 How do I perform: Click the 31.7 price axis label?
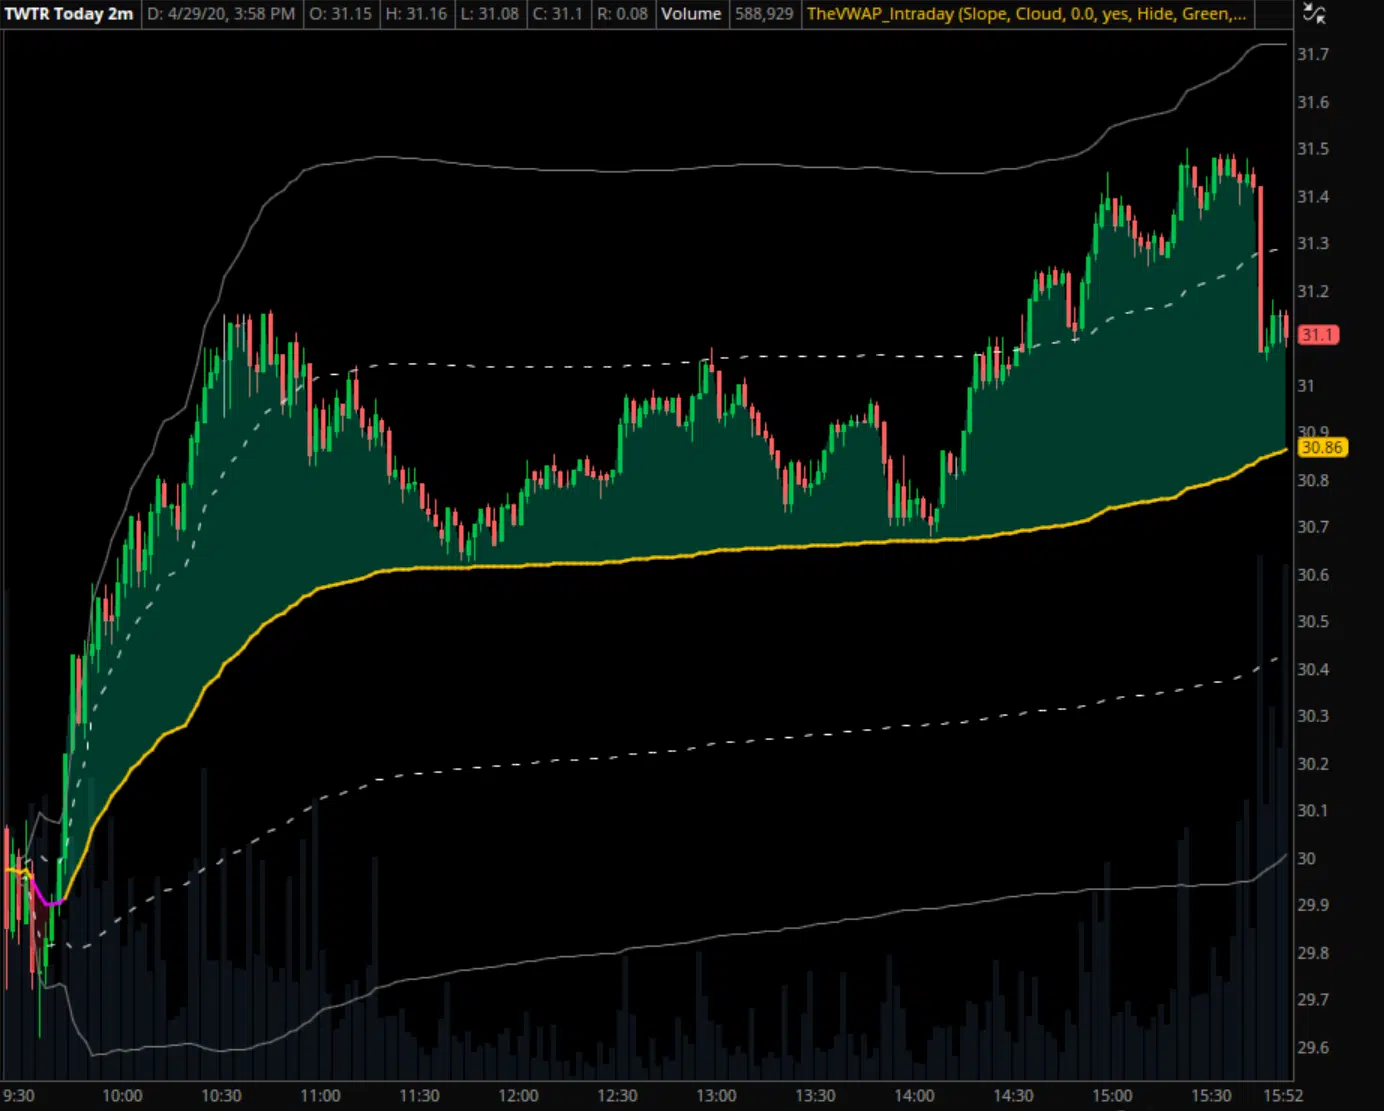(x=1313, y=54)
